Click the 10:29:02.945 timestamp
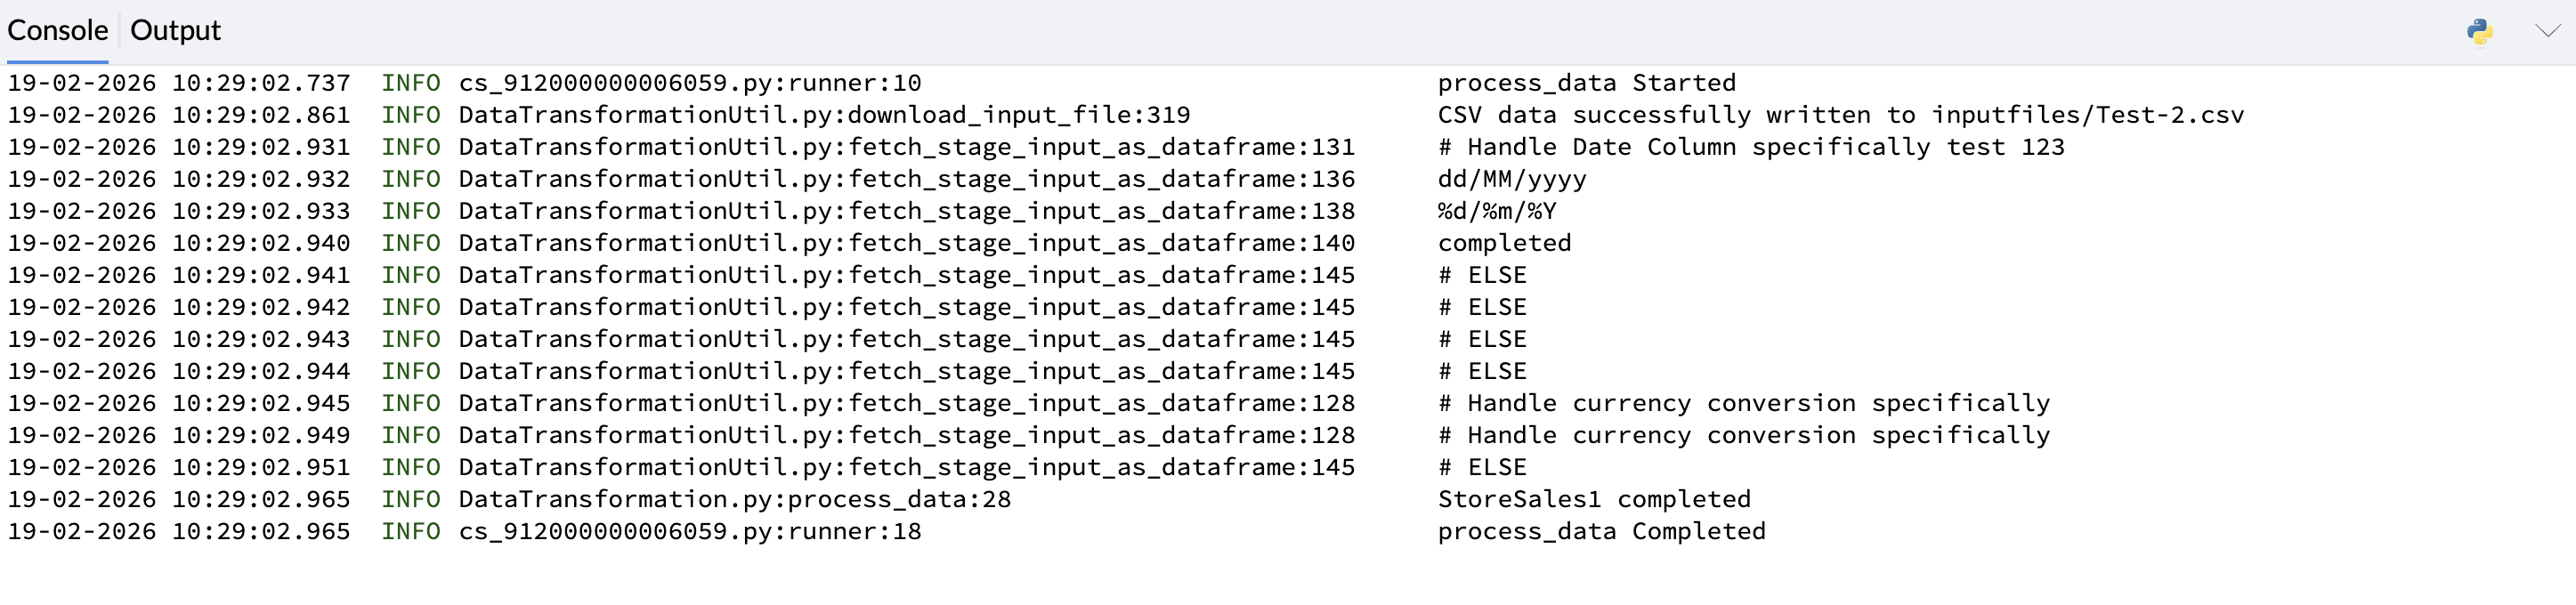The height and width of the screenshot is (605, 2576). pos(261,403)
